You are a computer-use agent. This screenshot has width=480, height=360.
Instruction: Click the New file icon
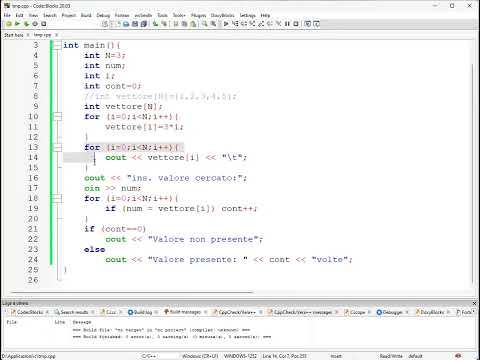point(118,24)
